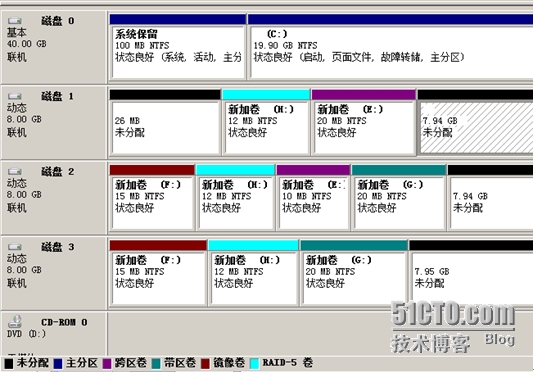Viewport: 534px width, 372px height.
Task: Click the Disk 2 drive icon
Action: click(x=15, y=171)
